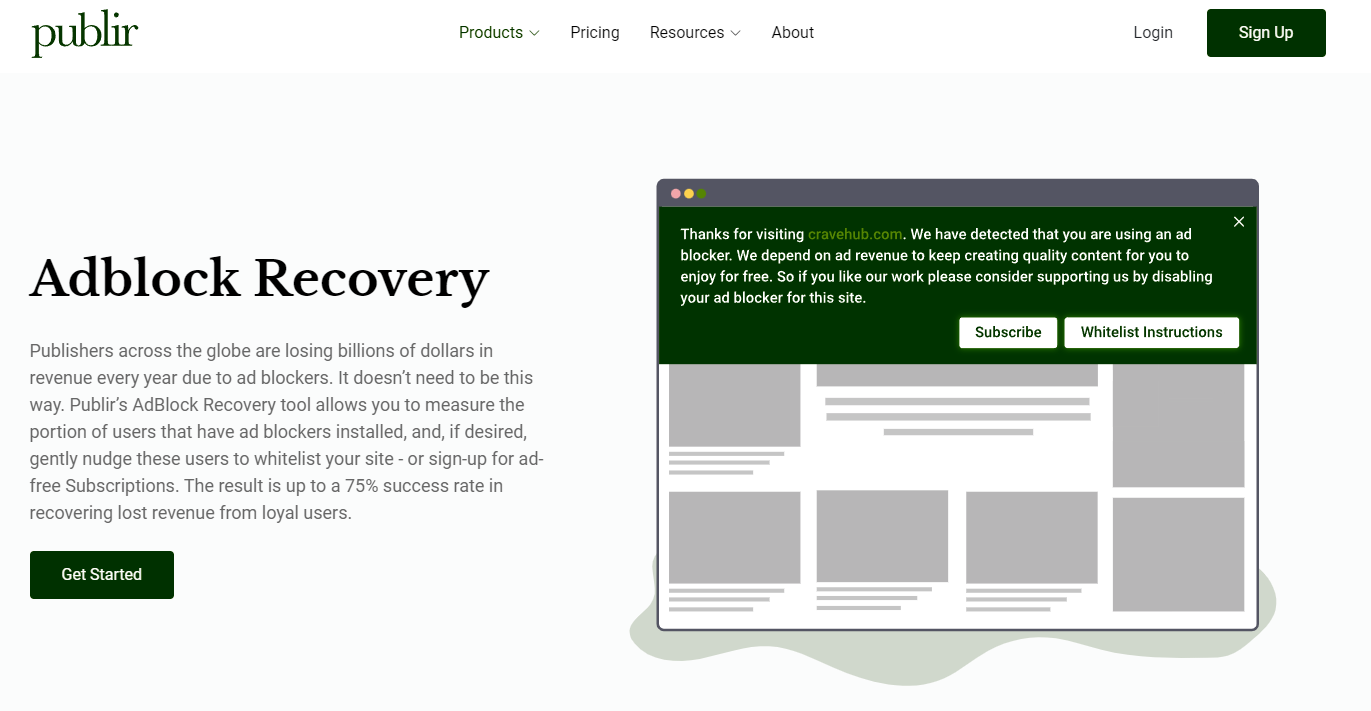Go to the Pricing page
1371x711 pixels.
click(x=595, y=33)
